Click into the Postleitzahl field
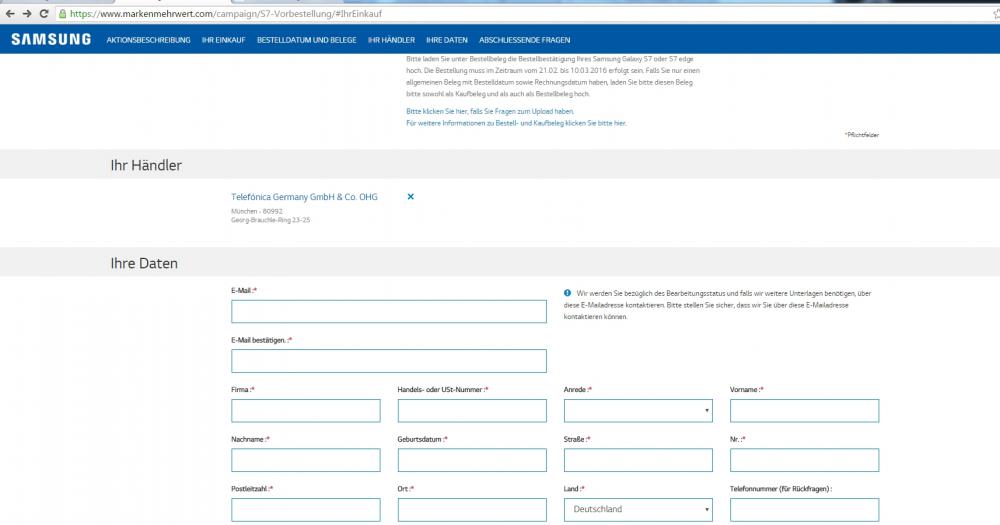 coord(305,509)
